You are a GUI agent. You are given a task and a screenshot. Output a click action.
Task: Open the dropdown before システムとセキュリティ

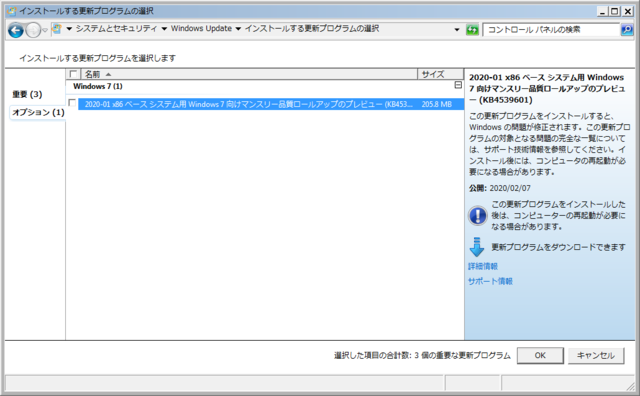tap(69, 29)
